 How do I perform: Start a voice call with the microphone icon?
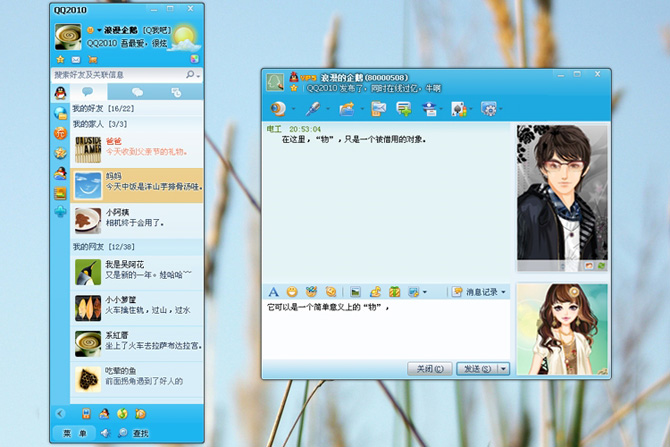tap(313, 109)
